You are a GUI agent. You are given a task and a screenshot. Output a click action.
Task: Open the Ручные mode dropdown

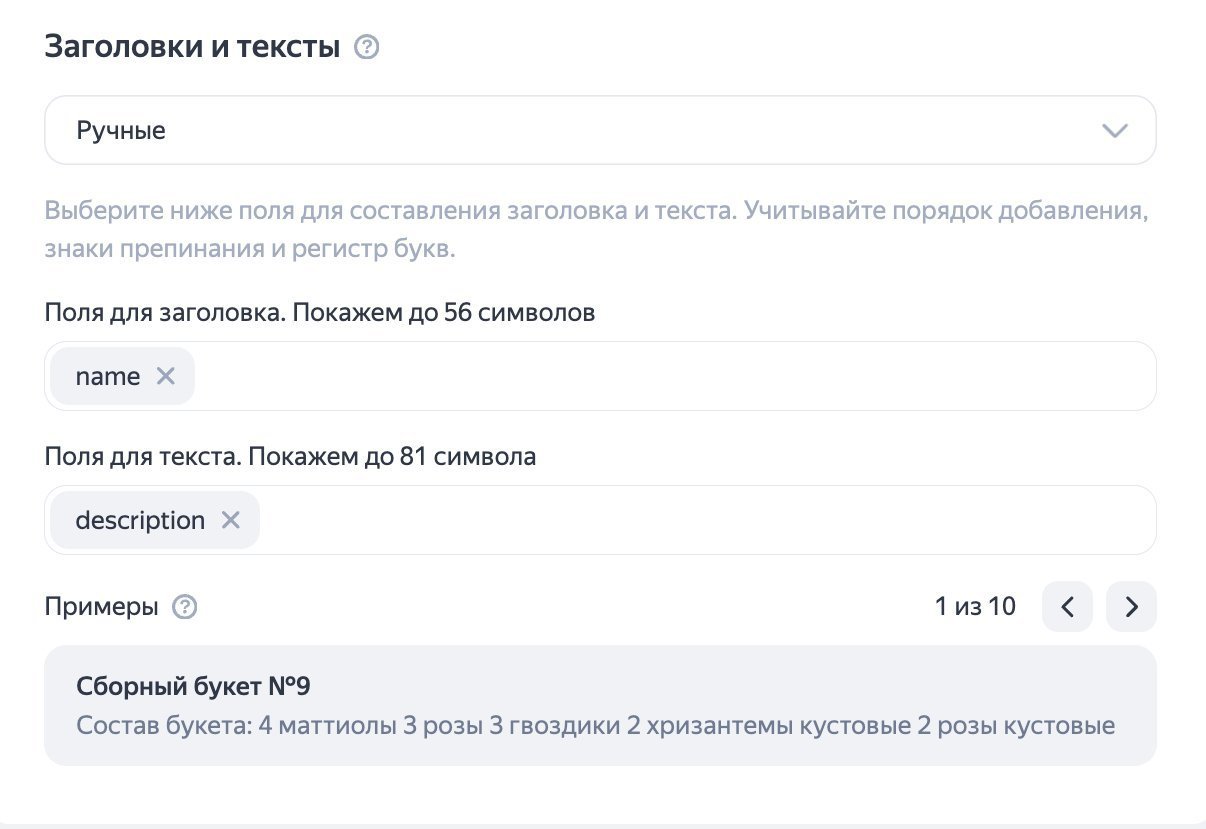(x=600, y=130)
